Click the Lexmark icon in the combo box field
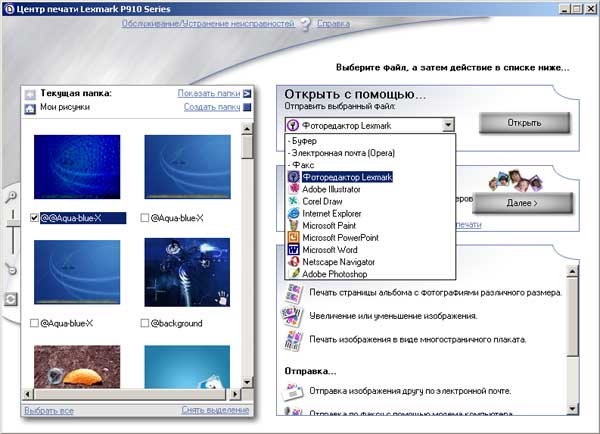Viewport: 600px width, 434px height. [293, 125]
